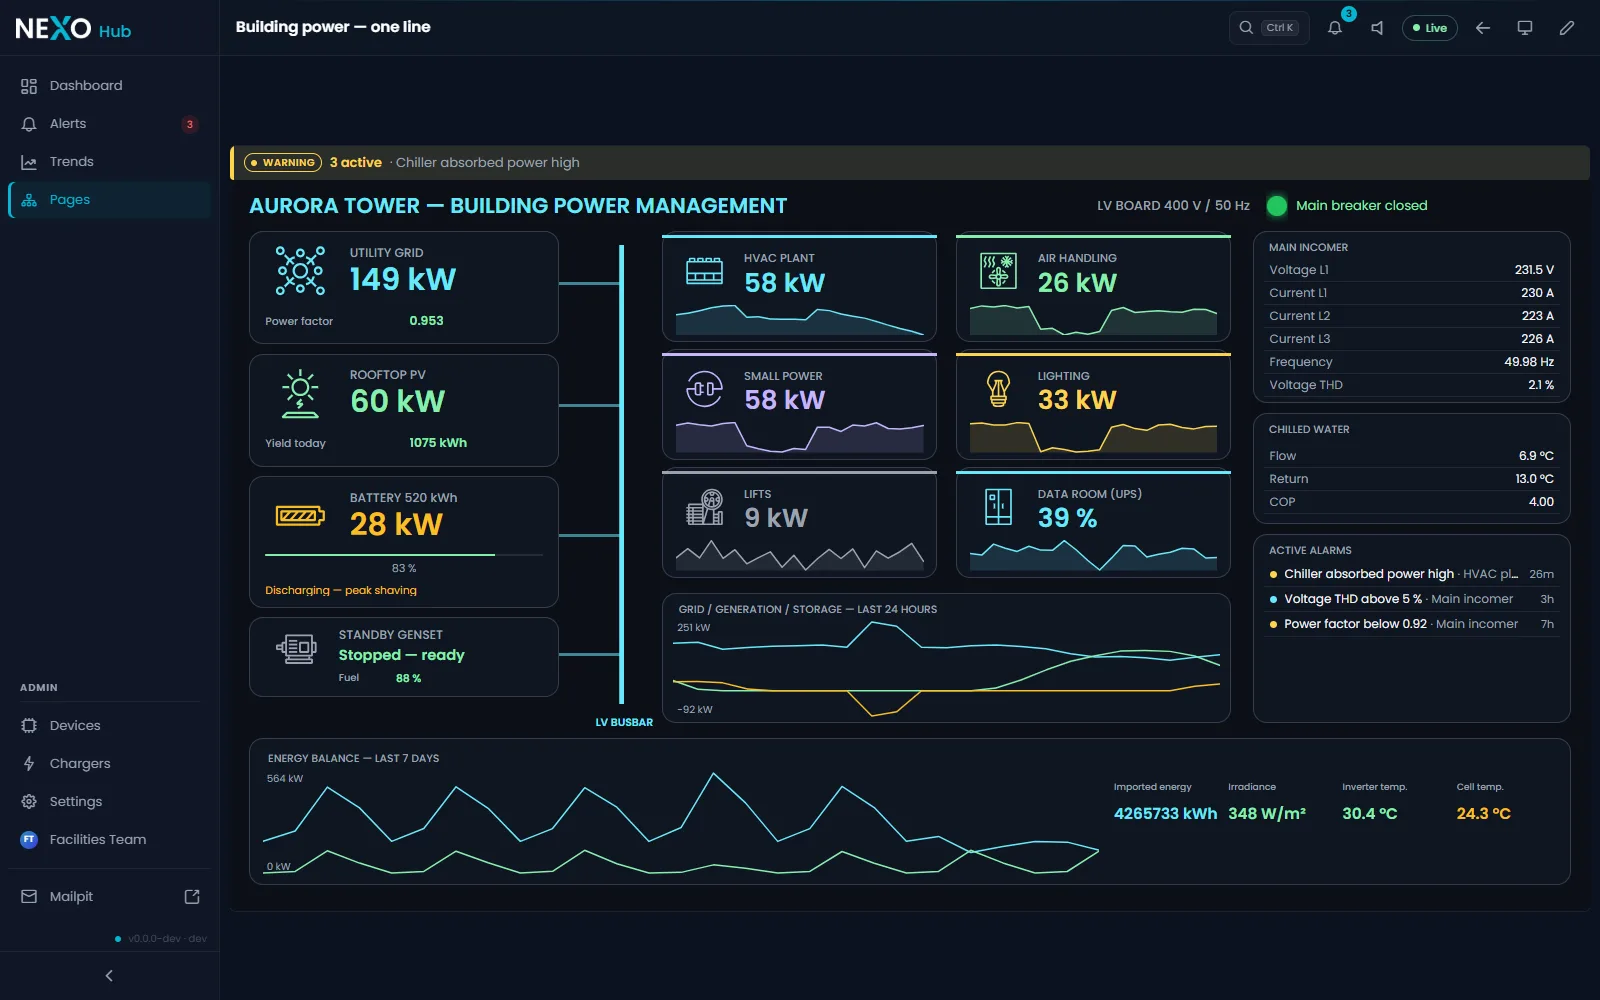Select Lifts 9 kW reading

tap(776, 518)
